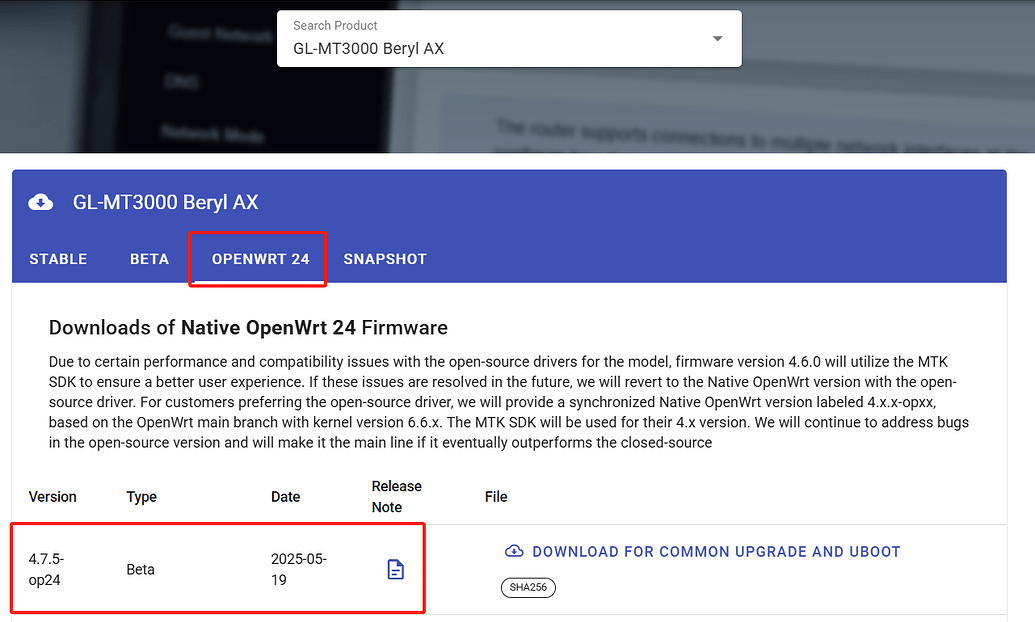Click the Date column header
This screenshot has width=1035, height=622.
[x=285, y=497]
